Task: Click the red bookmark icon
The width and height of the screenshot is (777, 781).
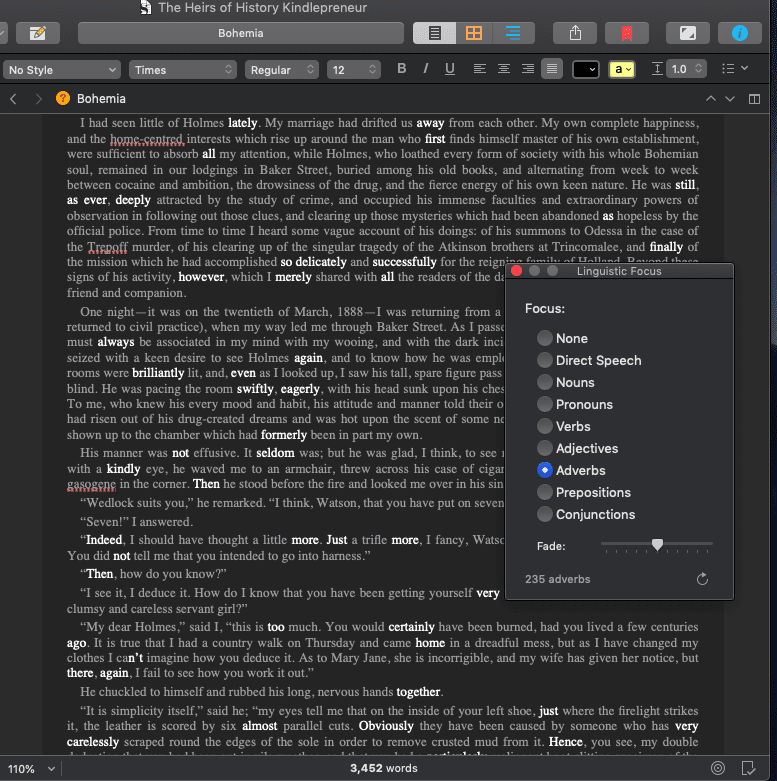Action: (x=627, y=33)
